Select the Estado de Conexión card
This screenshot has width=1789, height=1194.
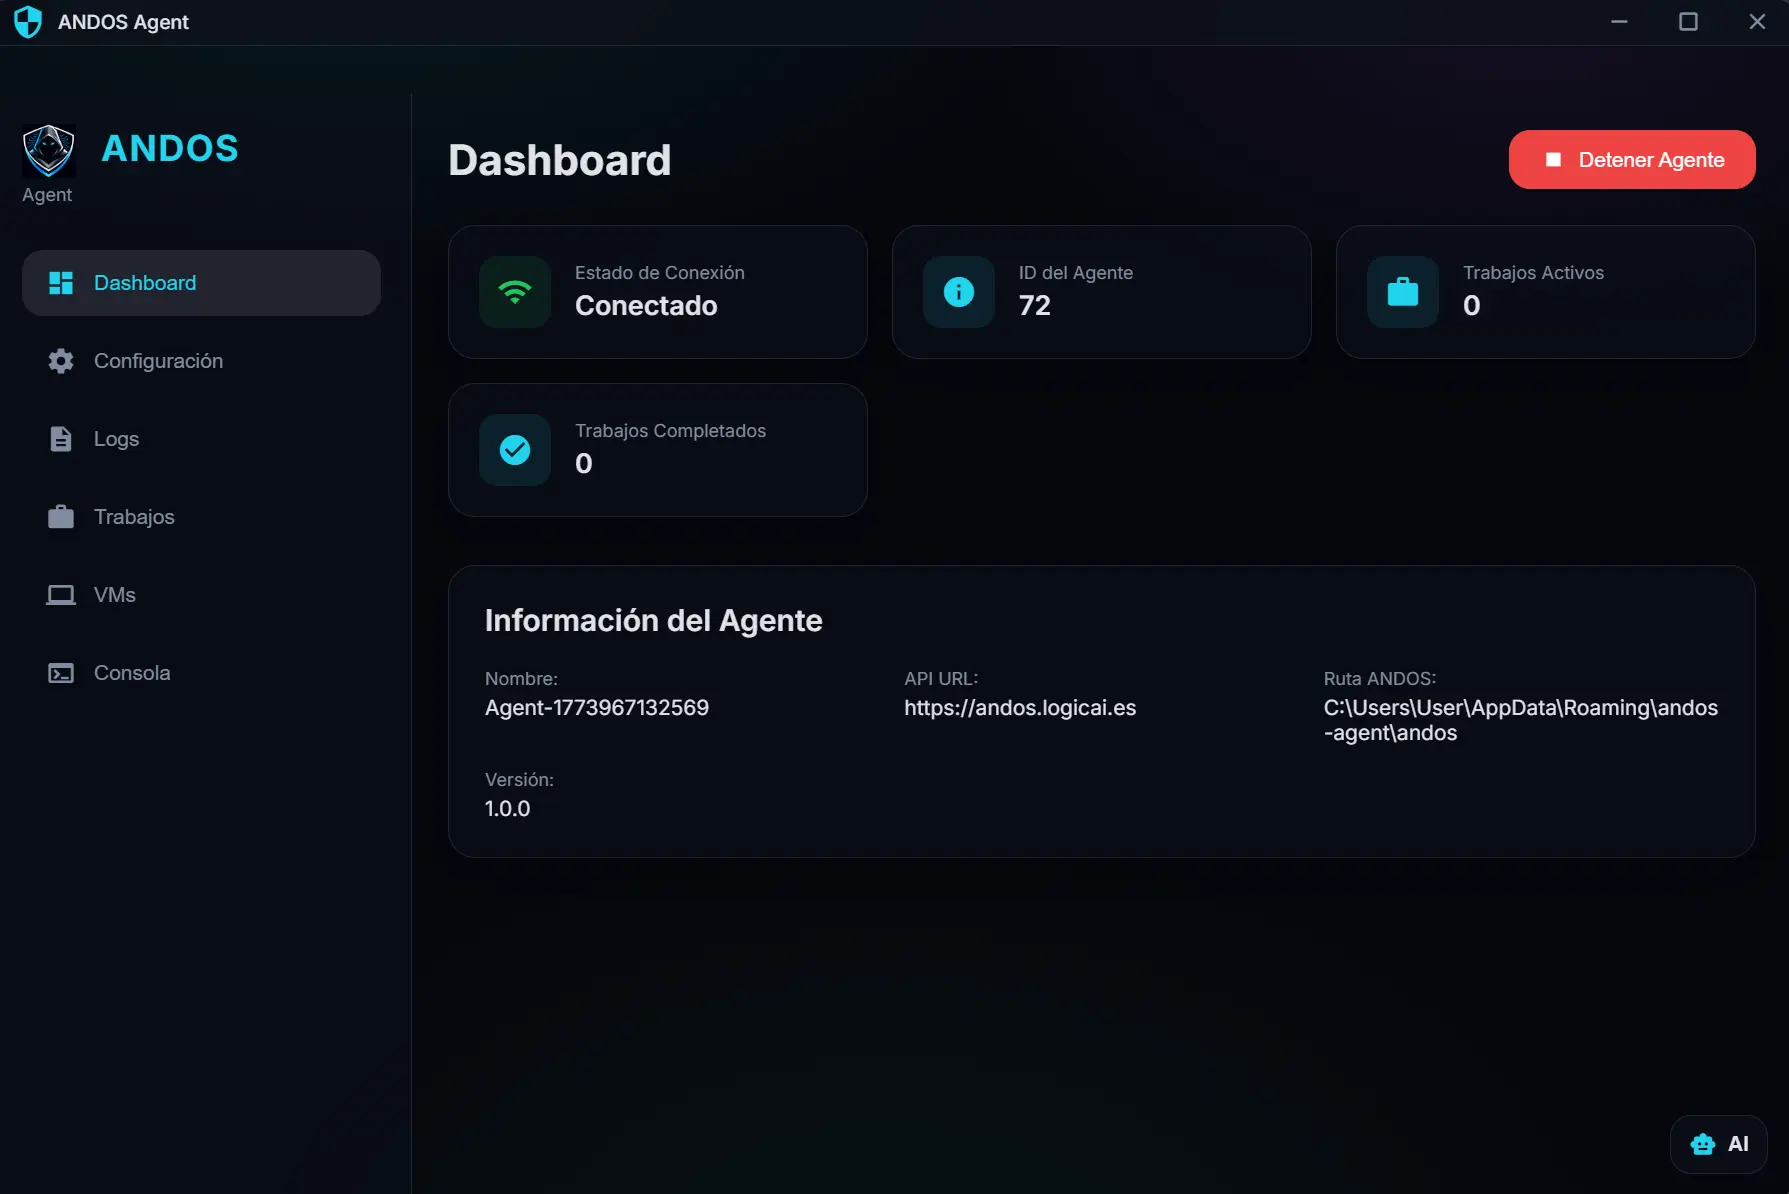(657, 292)
